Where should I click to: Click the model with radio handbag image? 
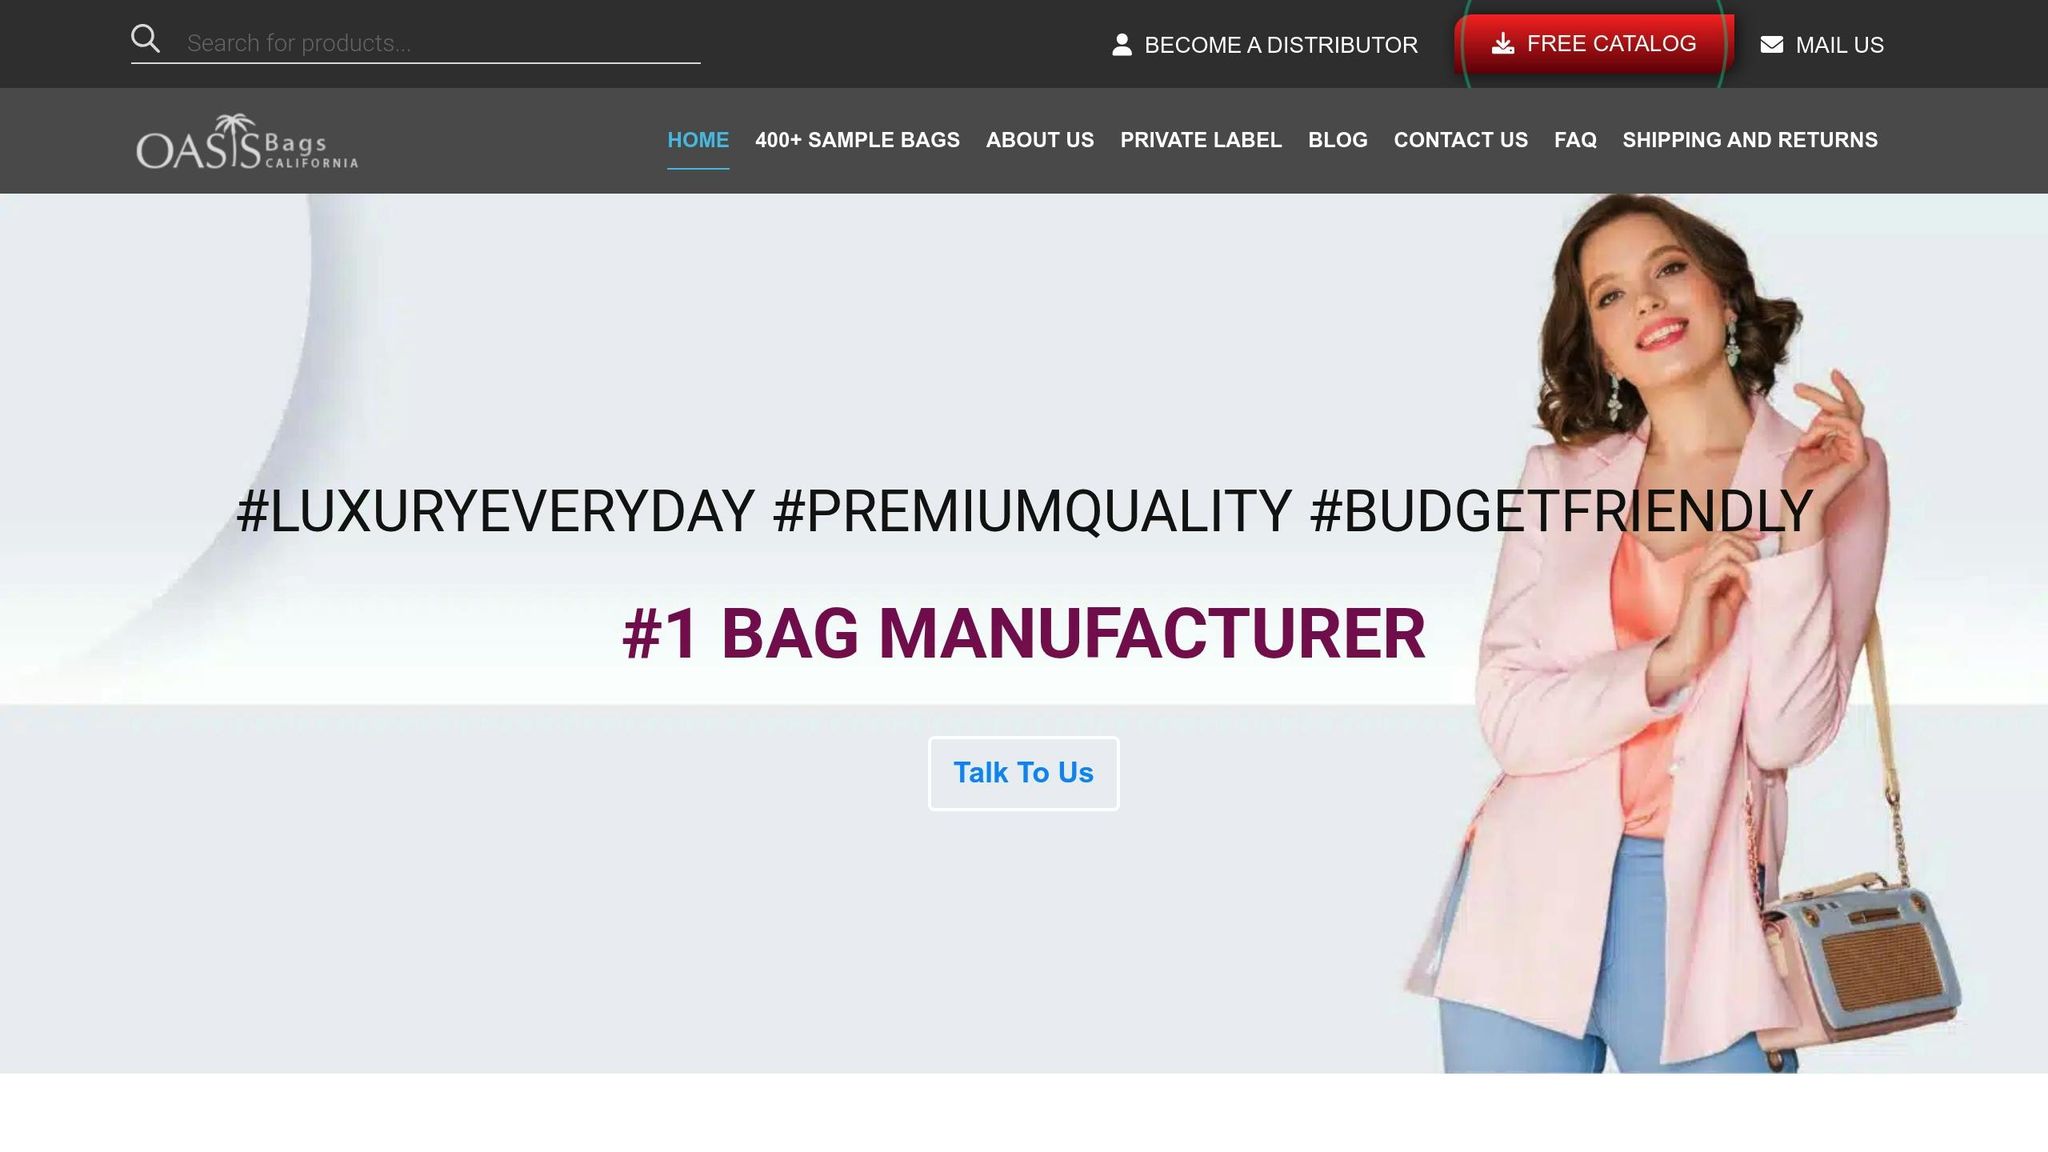pyautogui.click(x=1680, y=634)
